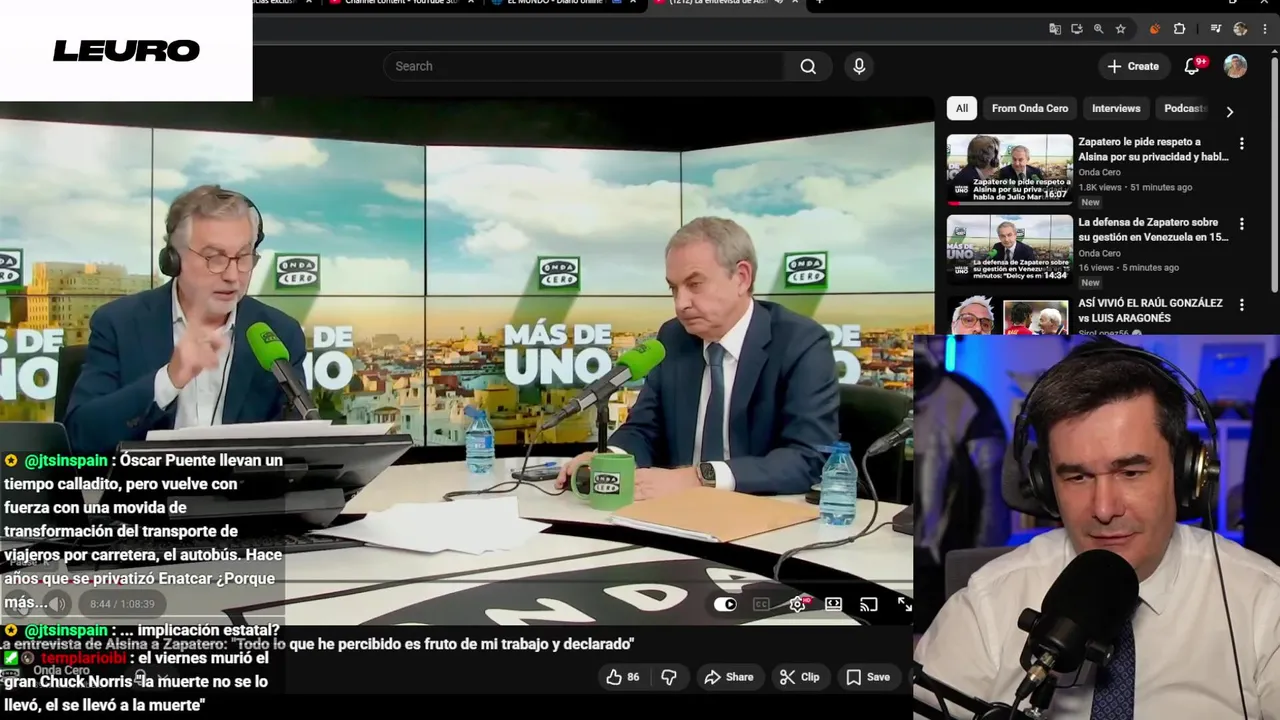This screenshot has width=1280, height=720.
Task: Open thumbnail of Zapatero le pide respeto video
Action: (1010, 169)
